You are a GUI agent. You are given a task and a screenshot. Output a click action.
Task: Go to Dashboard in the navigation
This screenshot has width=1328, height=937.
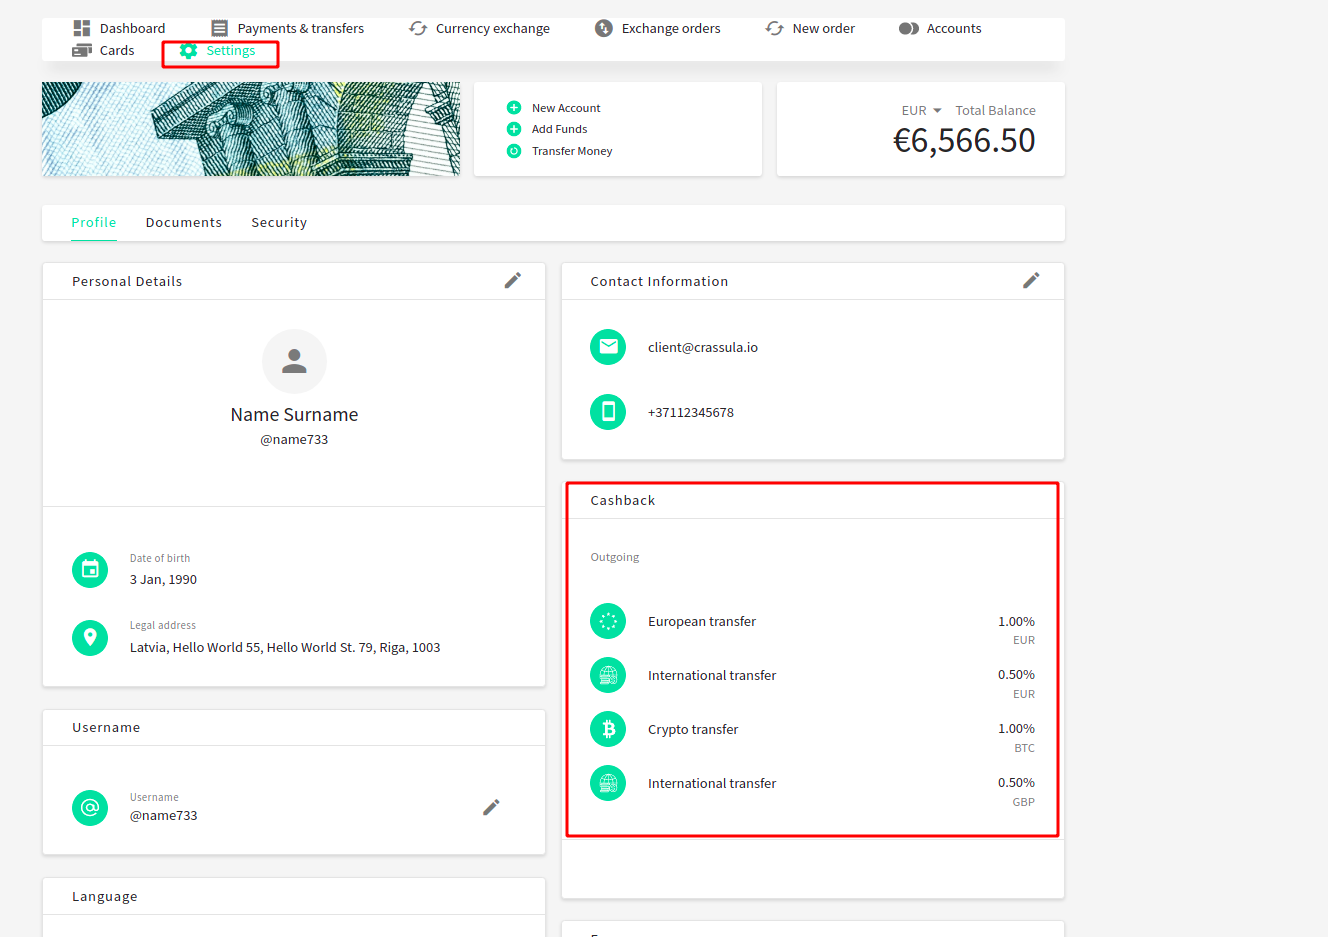pyautogui.click(x=120, y=28)
